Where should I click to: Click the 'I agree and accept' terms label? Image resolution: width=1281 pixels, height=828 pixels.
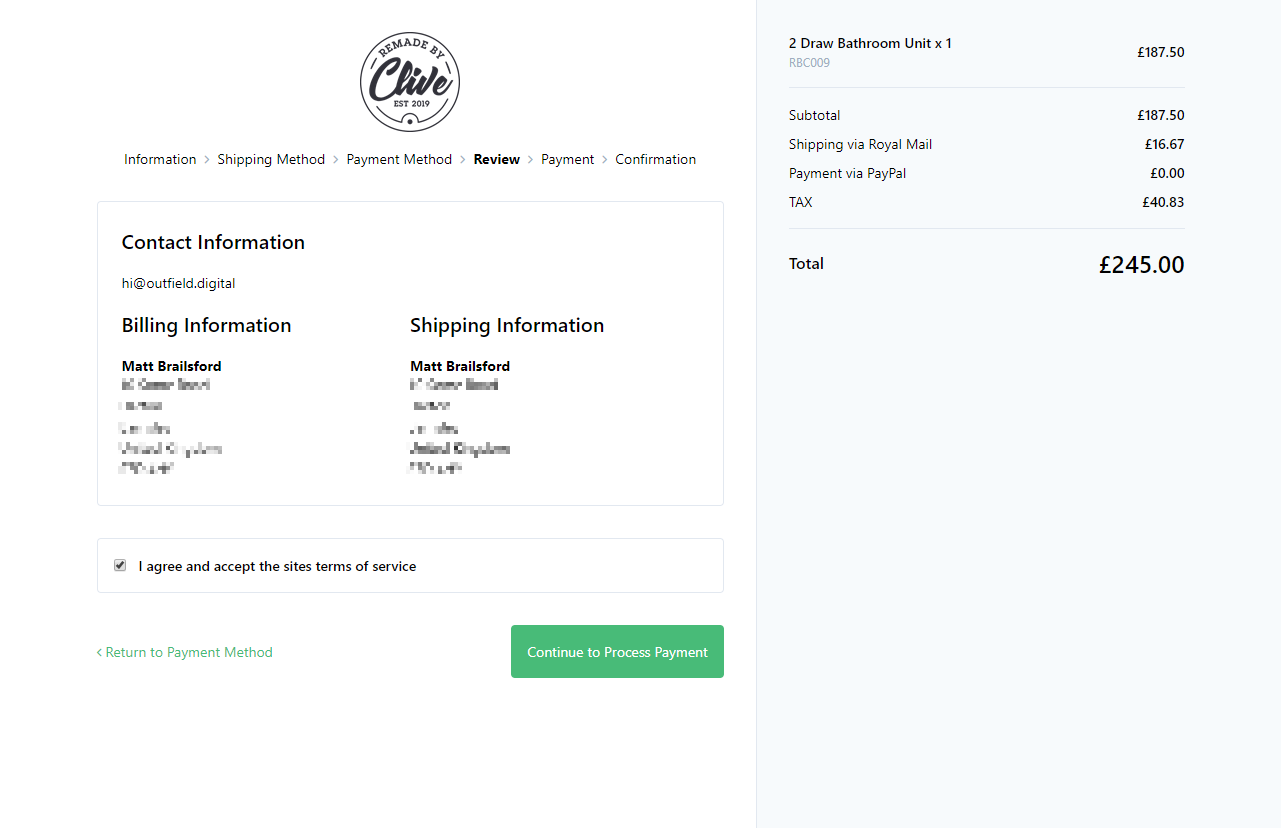point(277,567)
